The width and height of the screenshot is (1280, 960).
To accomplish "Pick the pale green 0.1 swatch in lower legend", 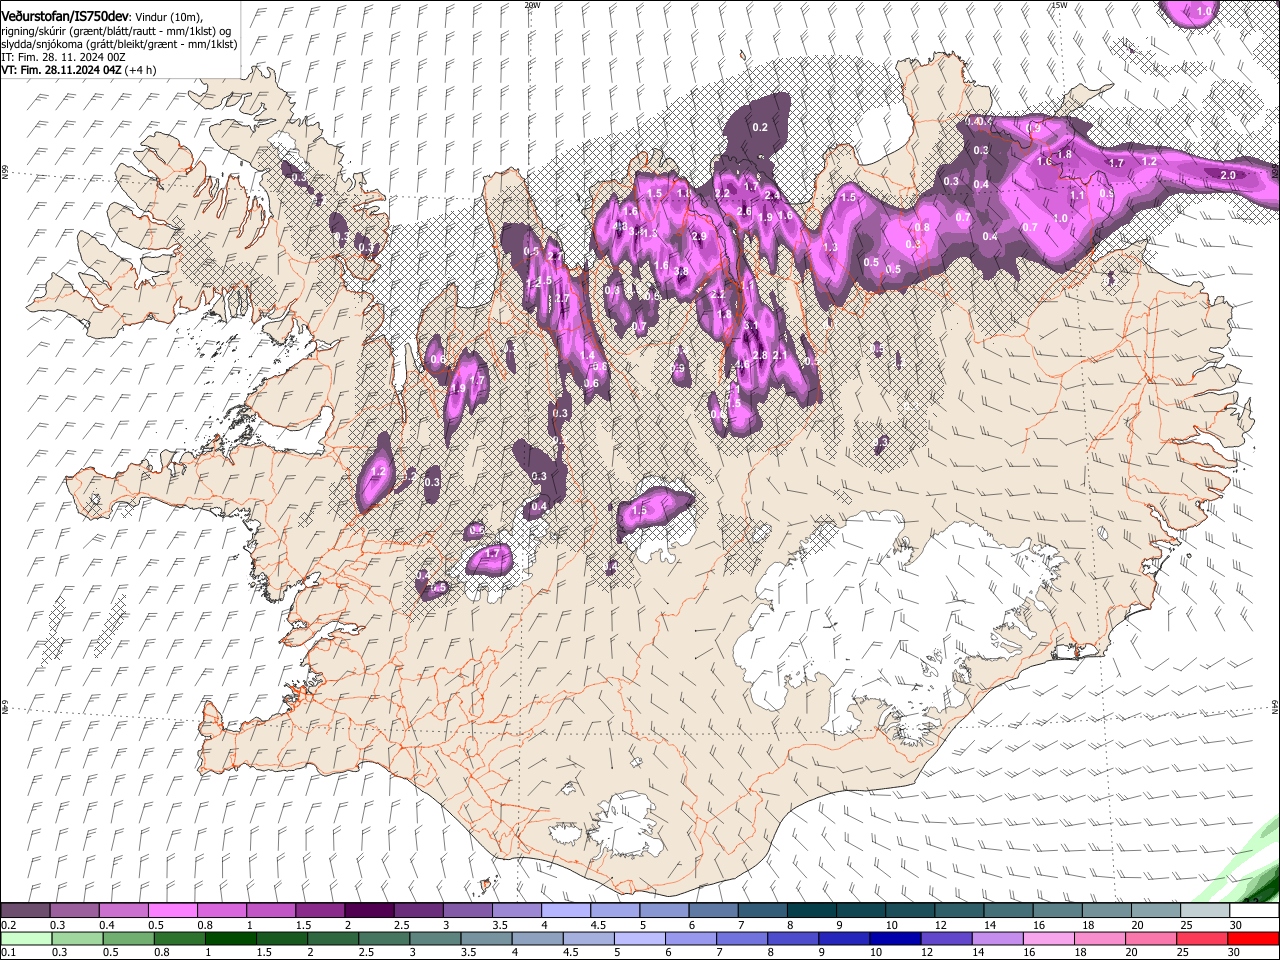I will point(25,938).
